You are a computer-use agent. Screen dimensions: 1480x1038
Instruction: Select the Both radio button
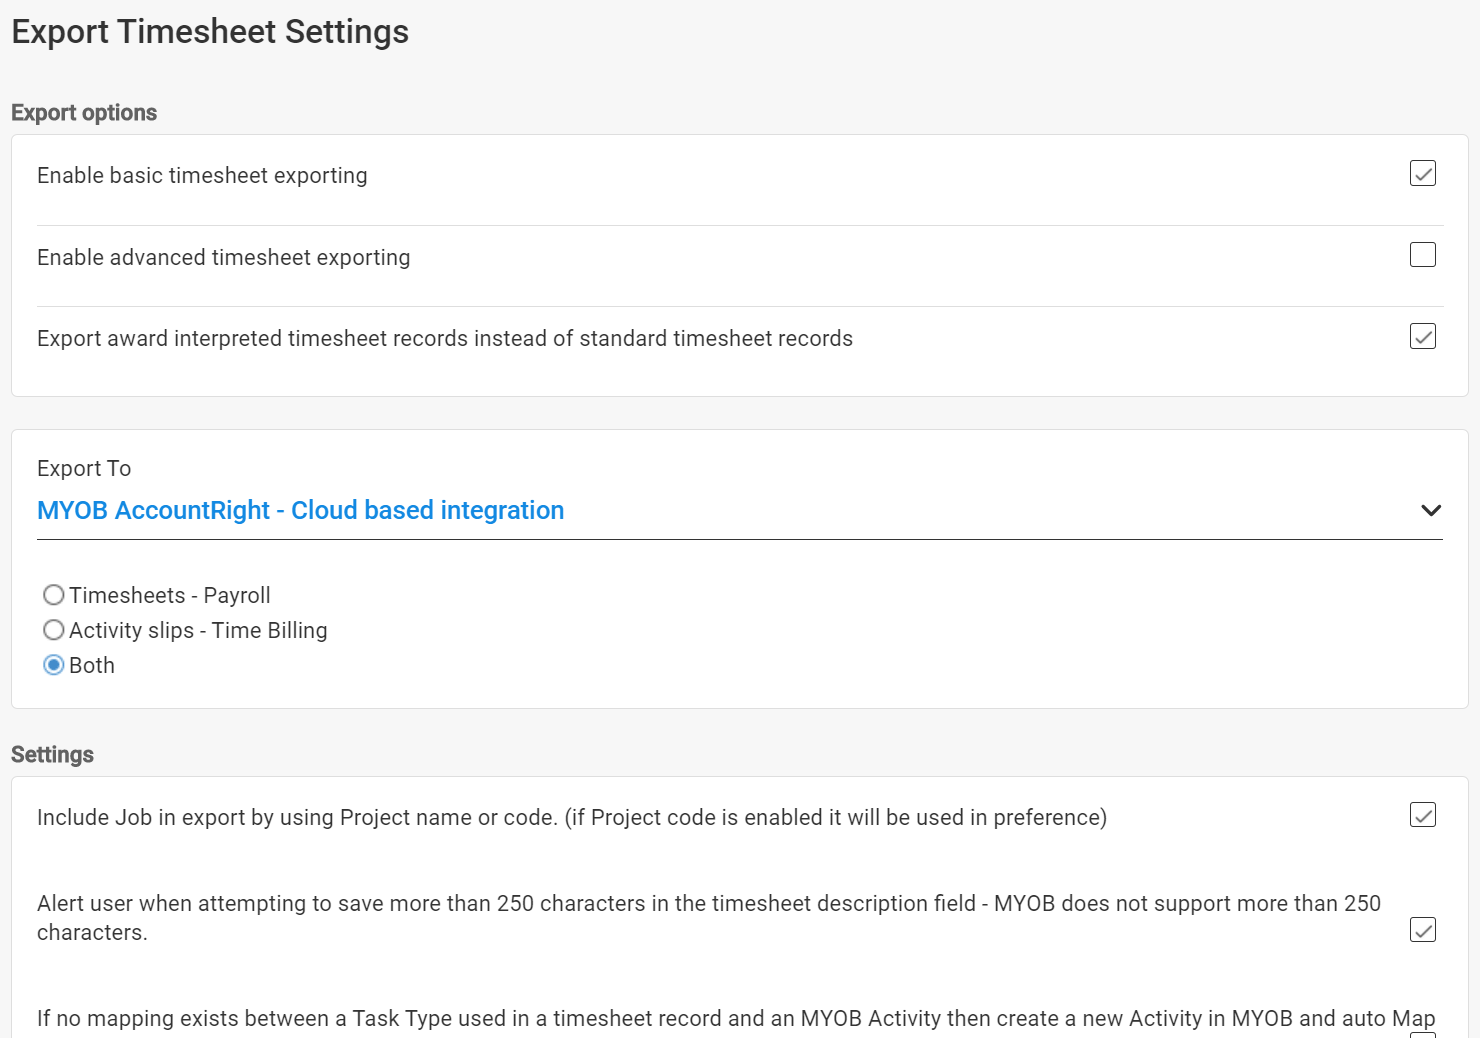tap(54, 665)
